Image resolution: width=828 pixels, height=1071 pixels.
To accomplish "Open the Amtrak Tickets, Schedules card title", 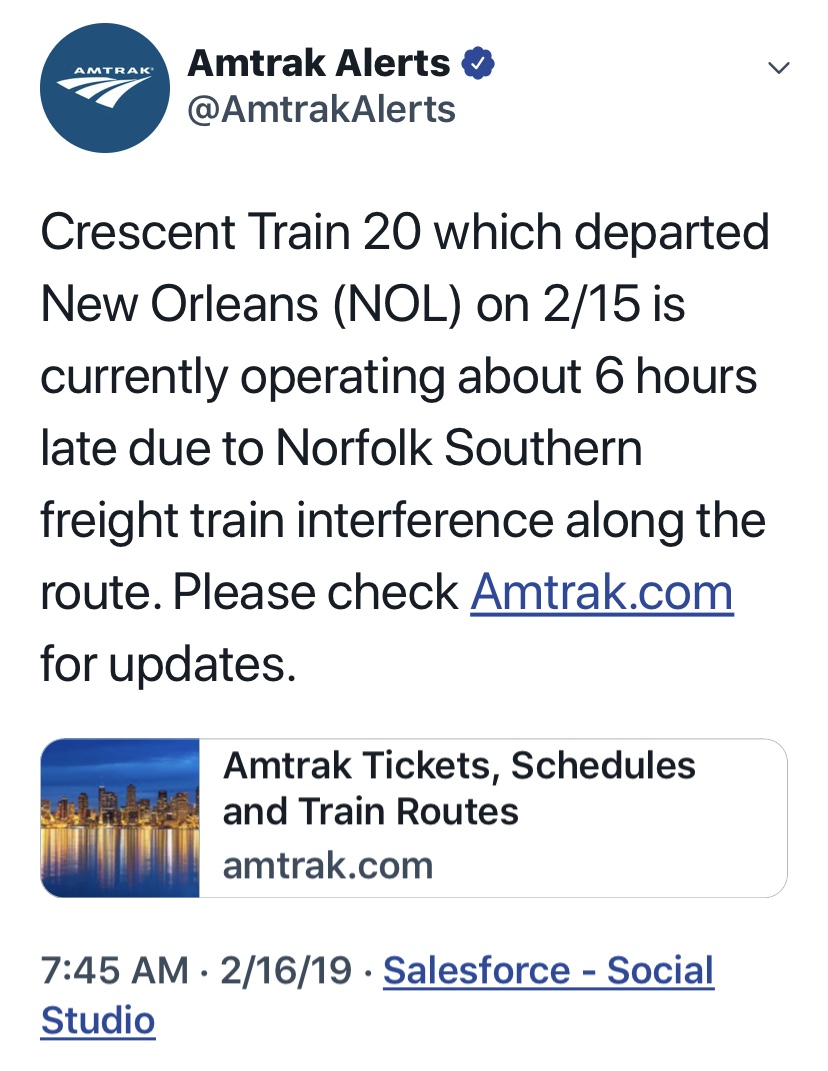I will point(459,788).
